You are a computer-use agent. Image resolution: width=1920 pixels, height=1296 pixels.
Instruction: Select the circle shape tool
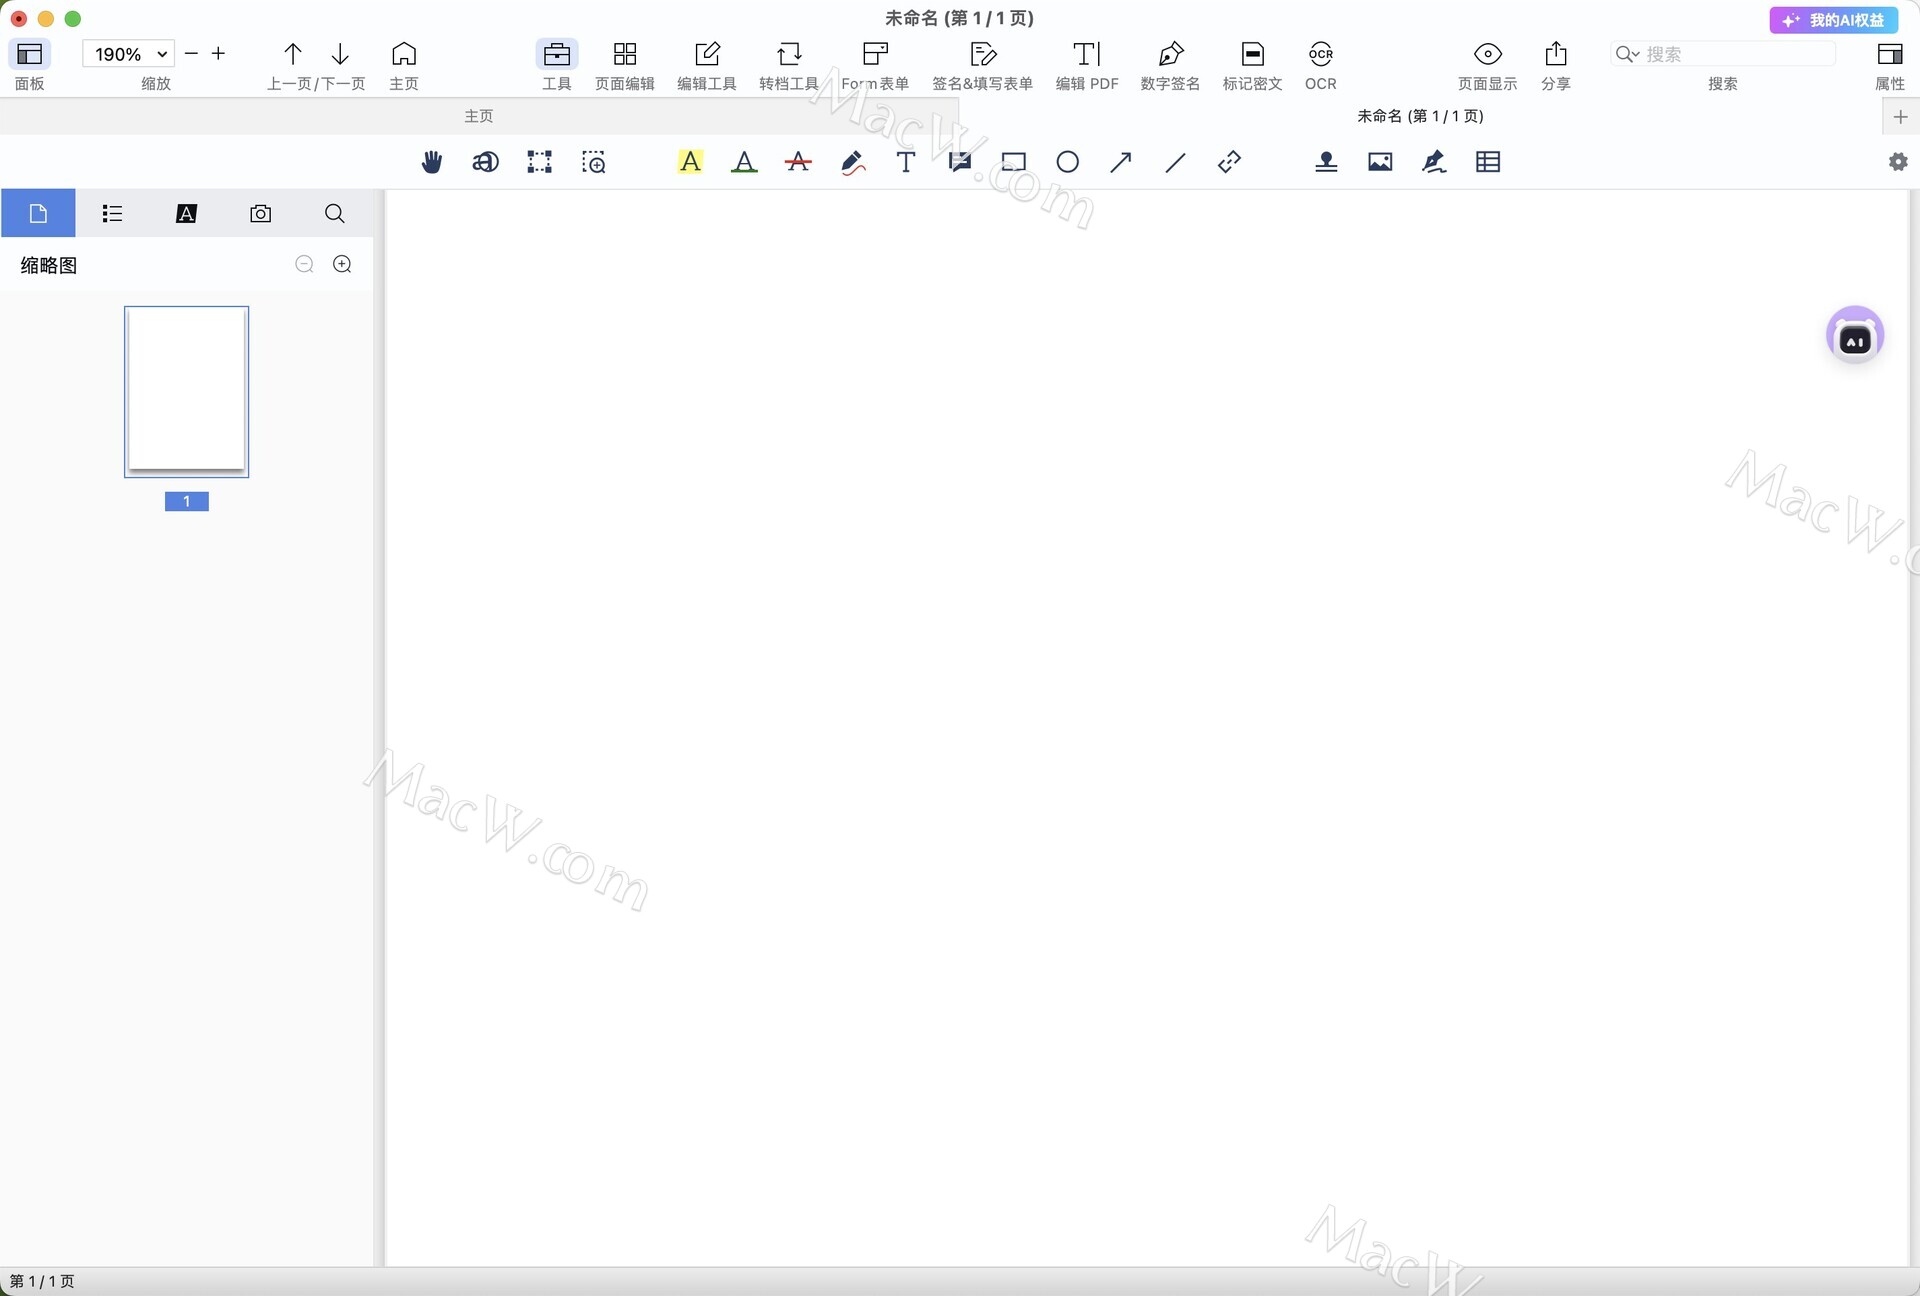[1068, 162]
